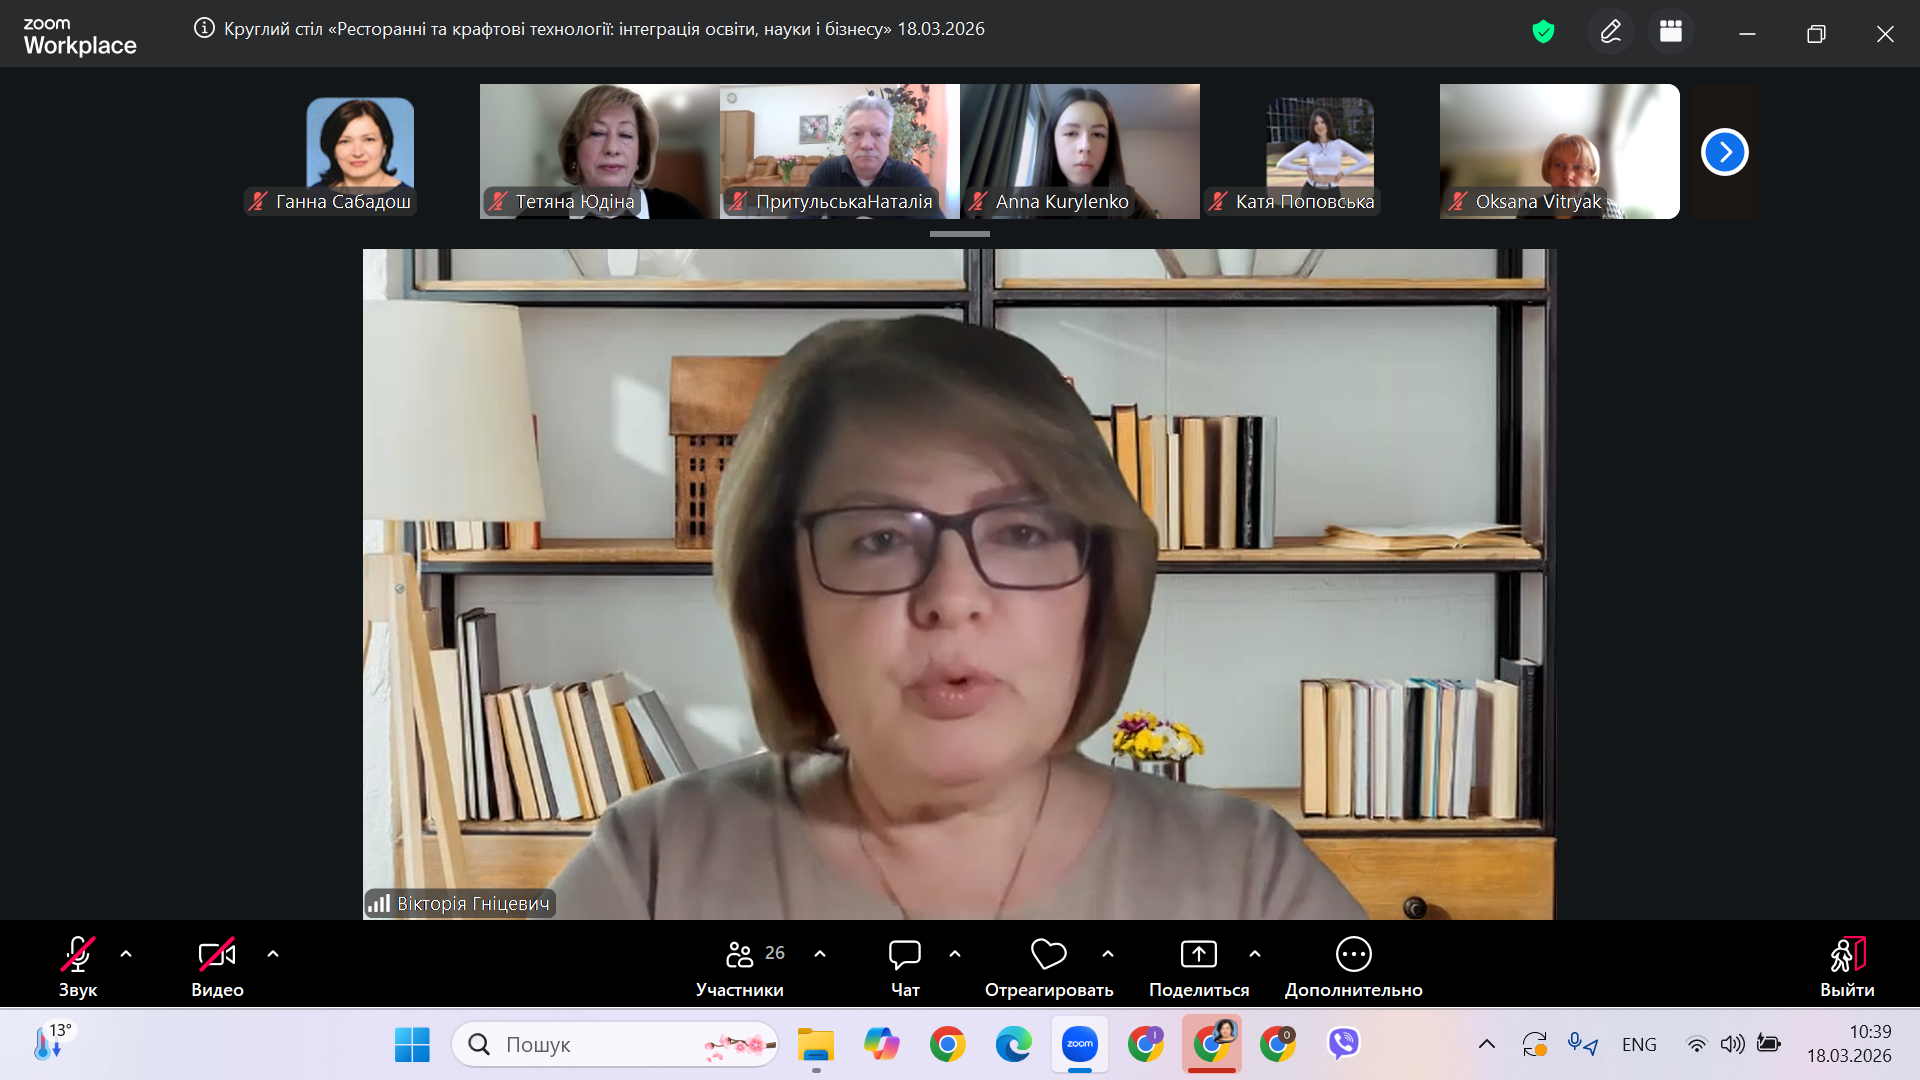Show next participants with blue arrow
Screen dimensions: 1920x1080
click(x=1724, y=152)
